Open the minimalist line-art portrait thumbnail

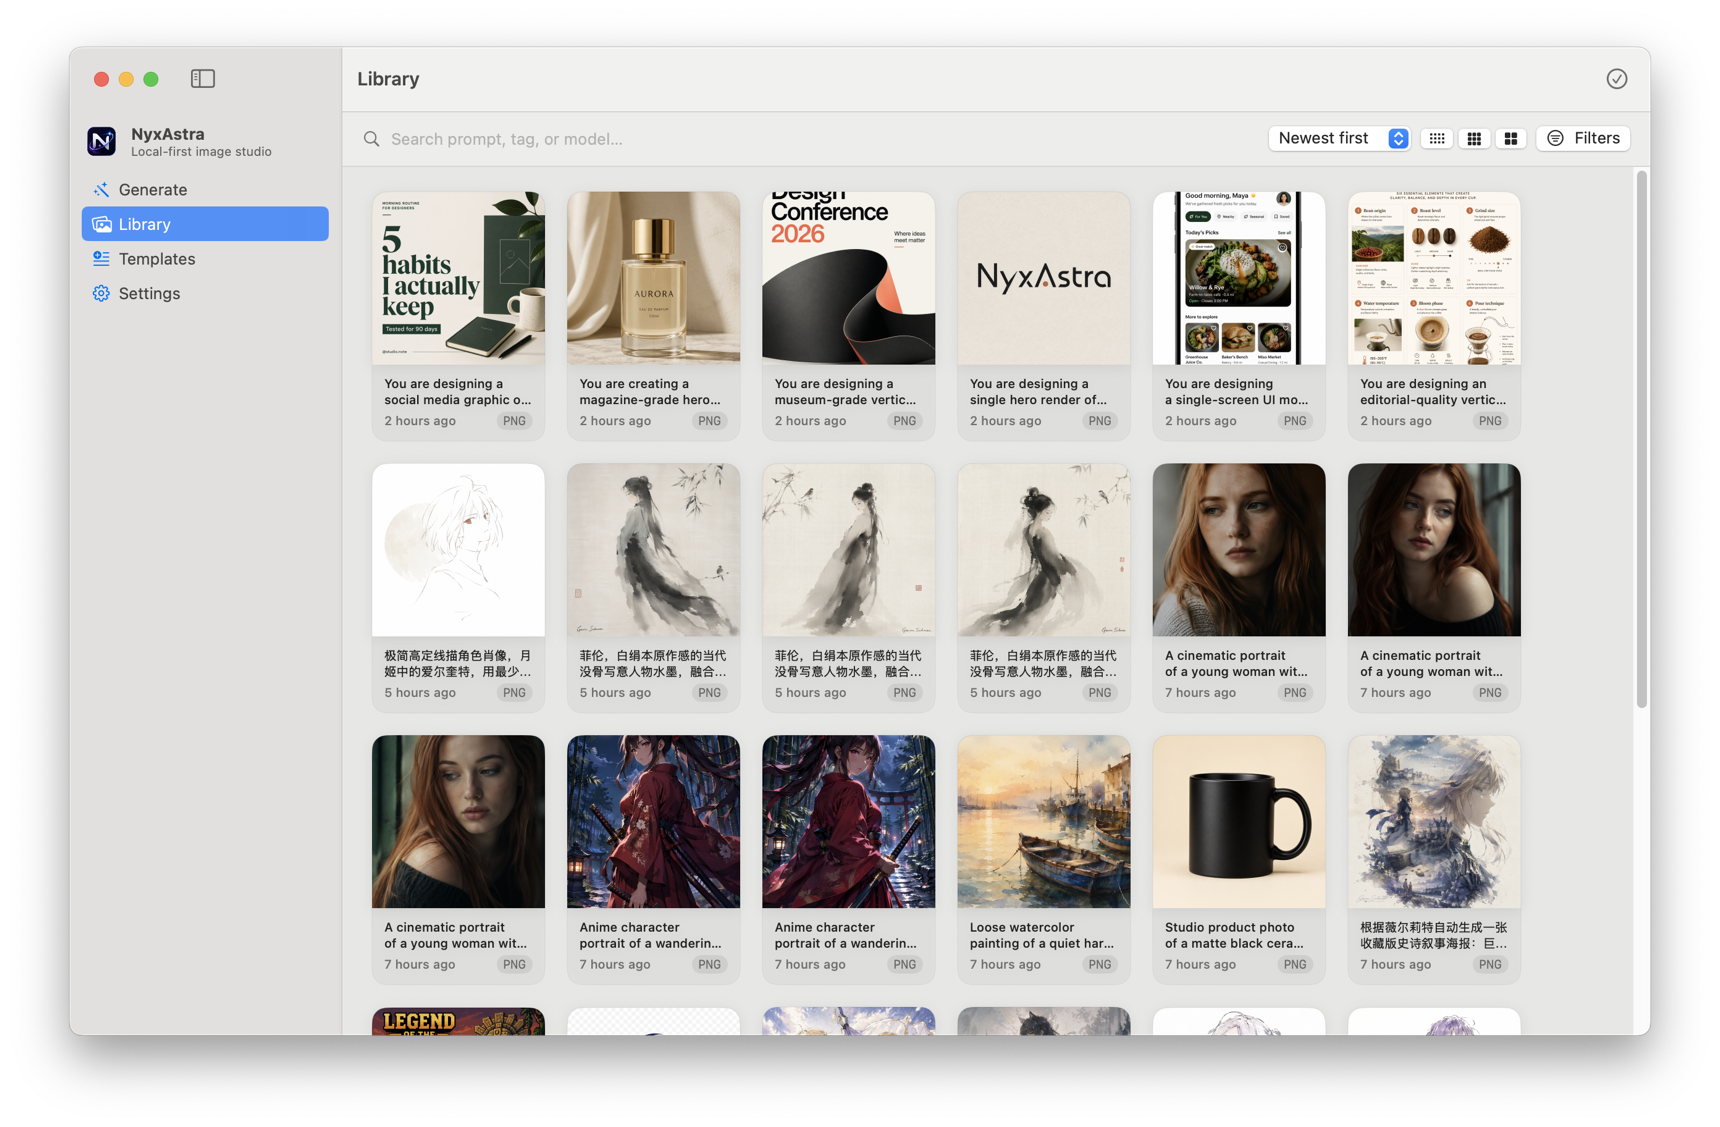coord(458,550)
